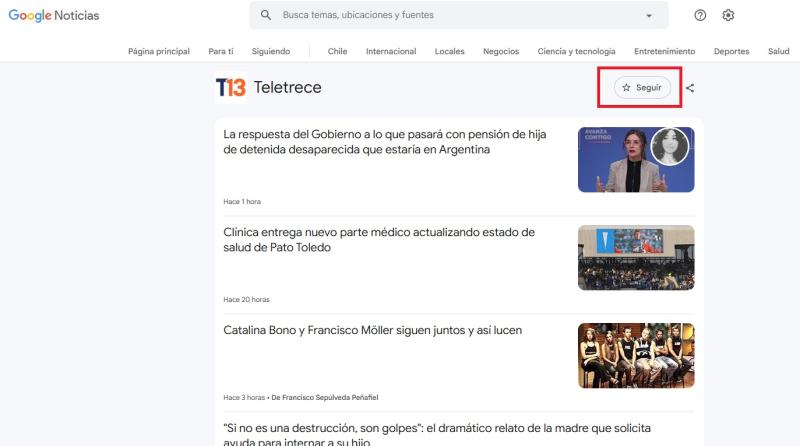The image size is (800, 446).
Task: Open the Para ti tab
Action: [220, 52]
